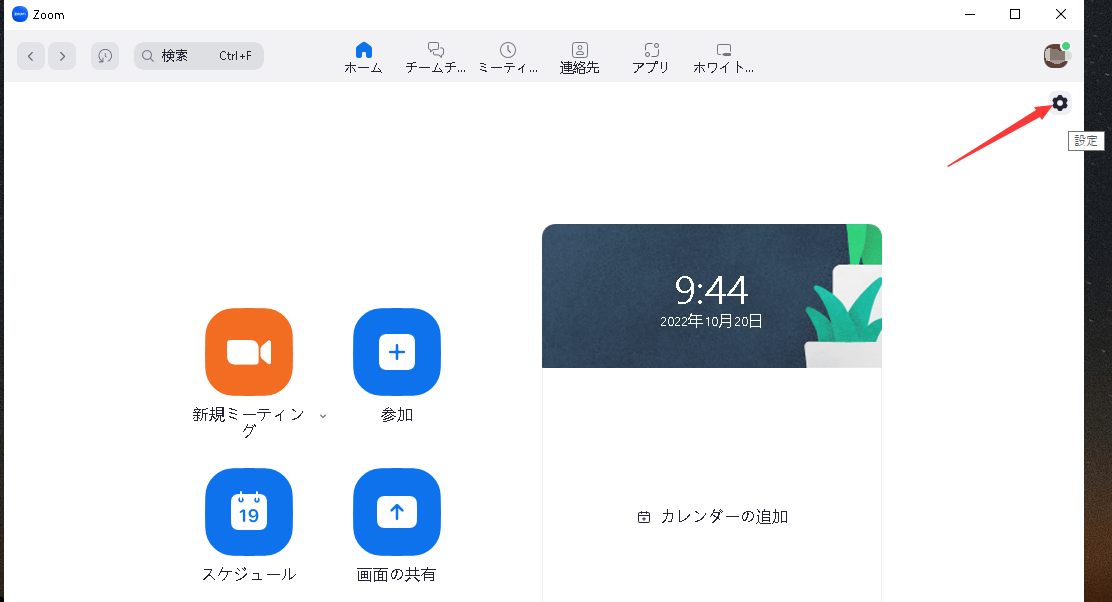
Task: Switch to the ホーム tab
Action: (363, 58)
